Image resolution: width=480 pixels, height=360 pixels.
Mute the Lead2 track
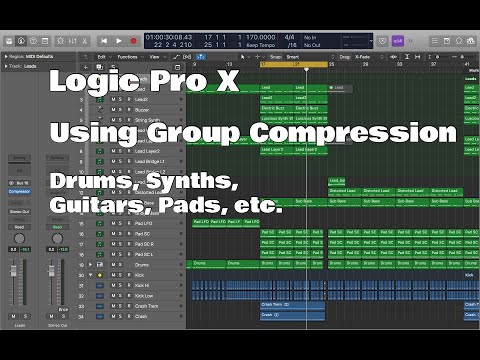(x=113, y=99)
